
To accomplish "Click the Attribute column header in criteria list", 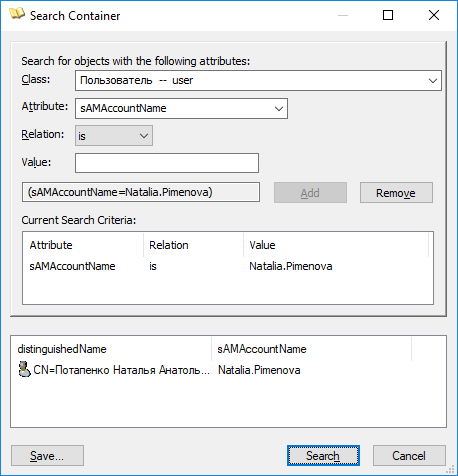I will 83,245.
